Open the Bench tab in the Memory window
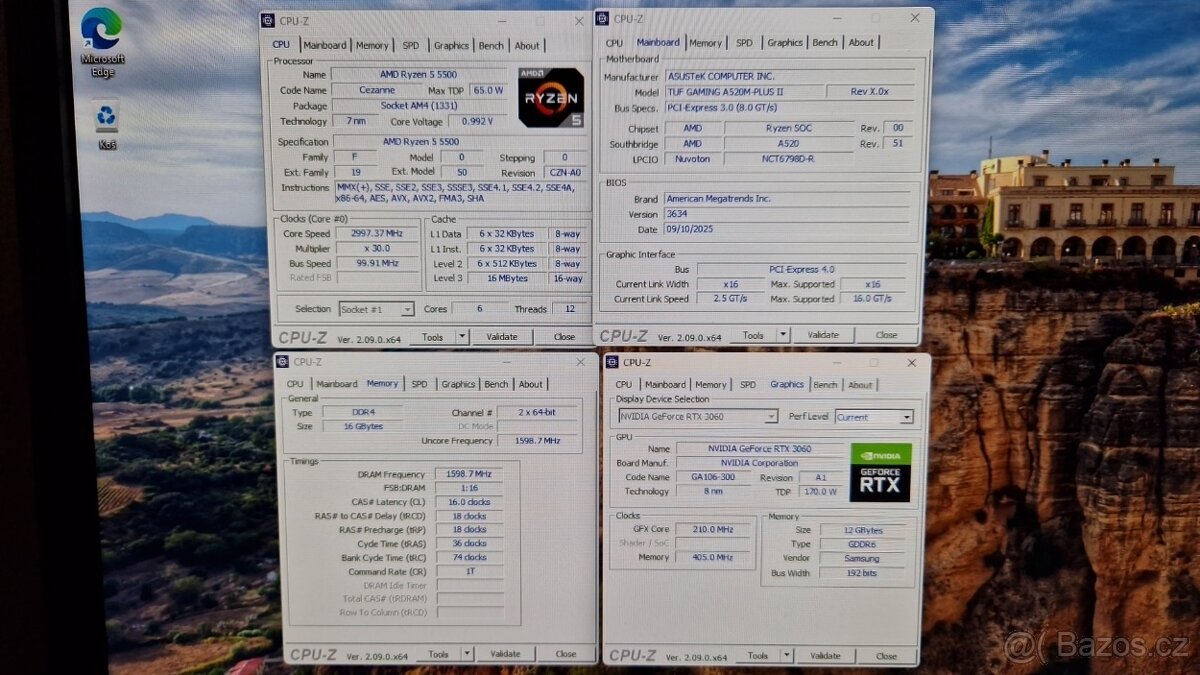1200x675 pixels. click(x=497, y=384)
